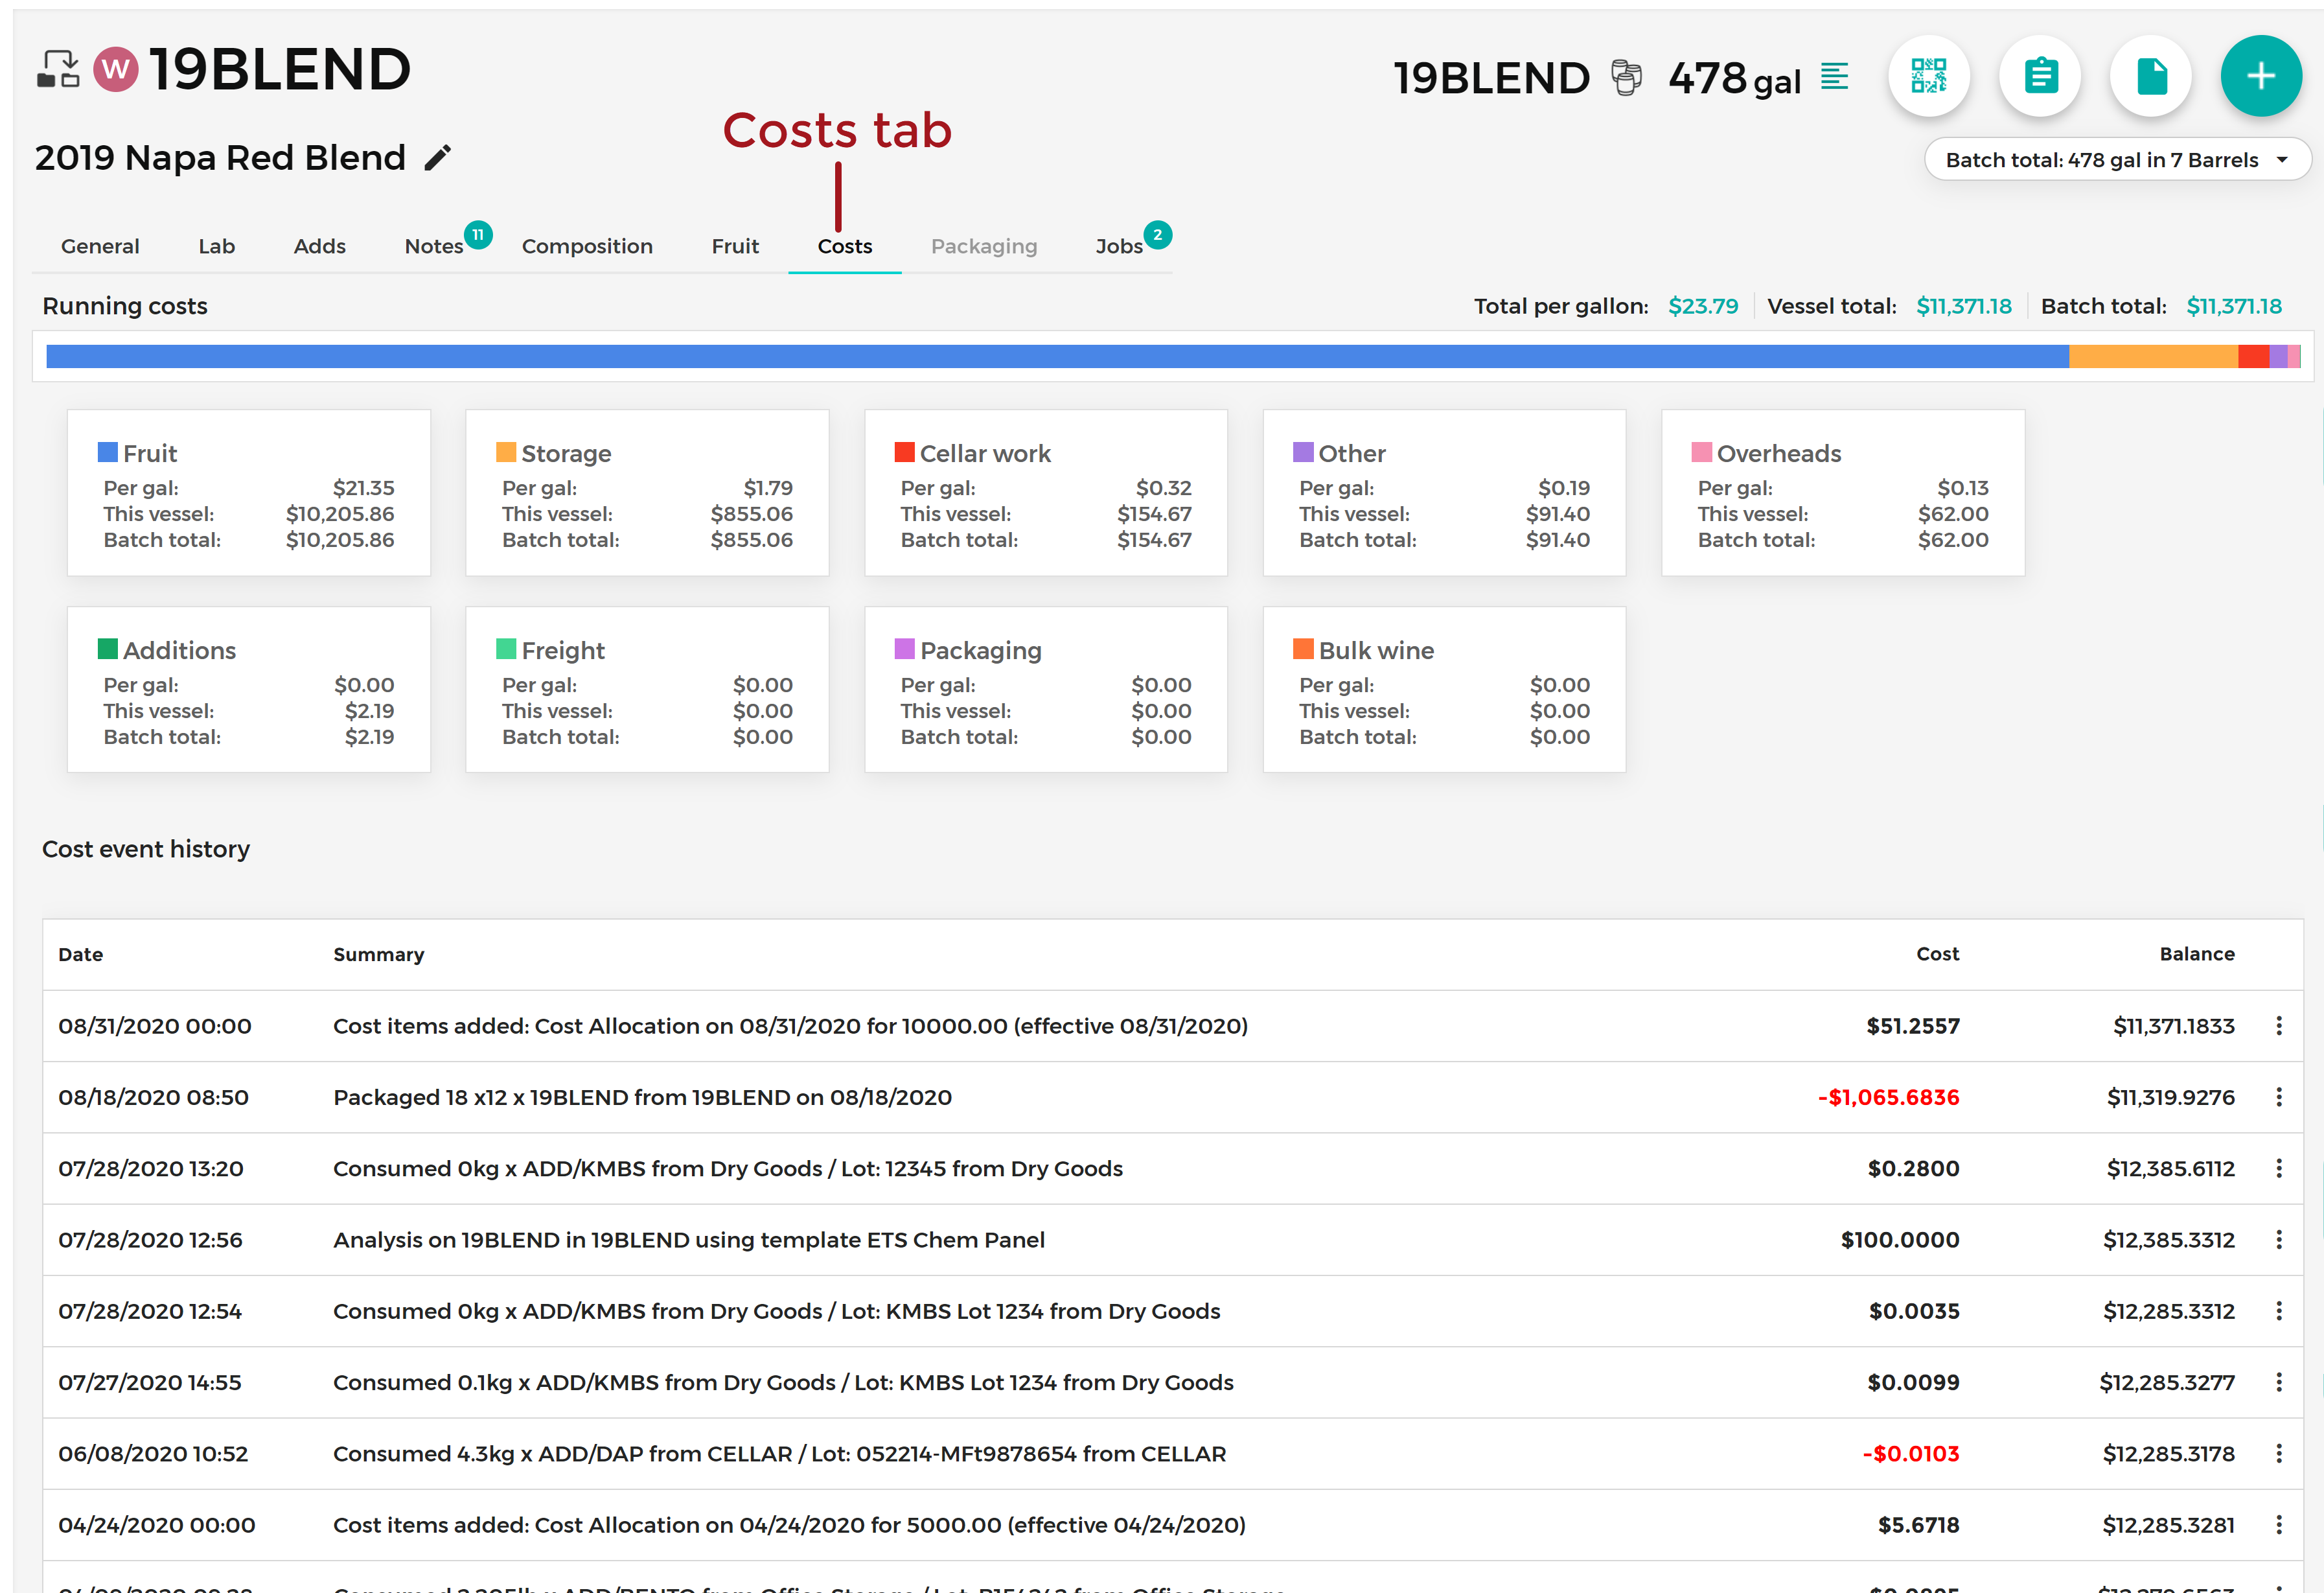Viewport: 2324px width, 1593px height.
Task: Click the Additions this vessel $2.19 value
Action: [x=370, y=711]
